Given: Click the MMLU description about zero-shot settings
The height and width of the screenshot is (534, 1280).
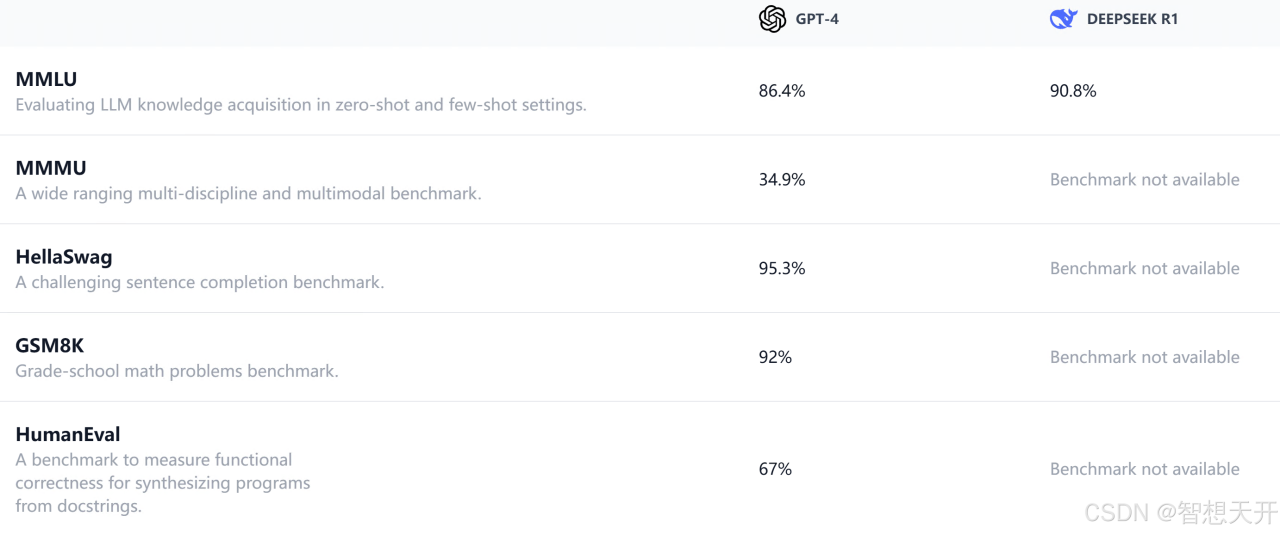Looking at the screenshot, I should (x=301, y=105).
